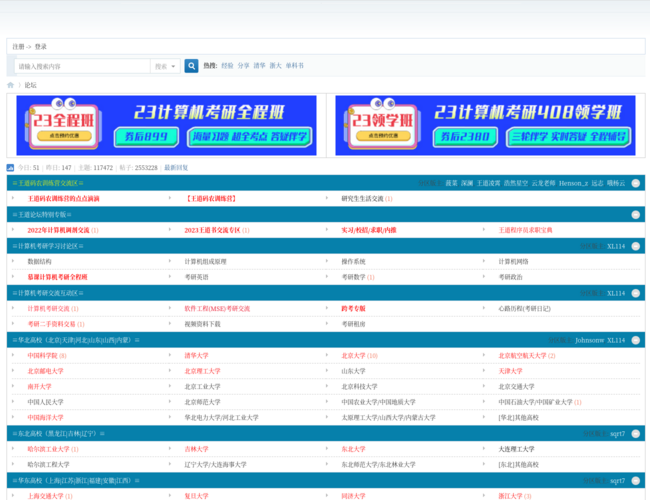The width and height of the screenshot is (650, 500).
Task: Open the 数据结构 forum board
Action: coord(40,262)
